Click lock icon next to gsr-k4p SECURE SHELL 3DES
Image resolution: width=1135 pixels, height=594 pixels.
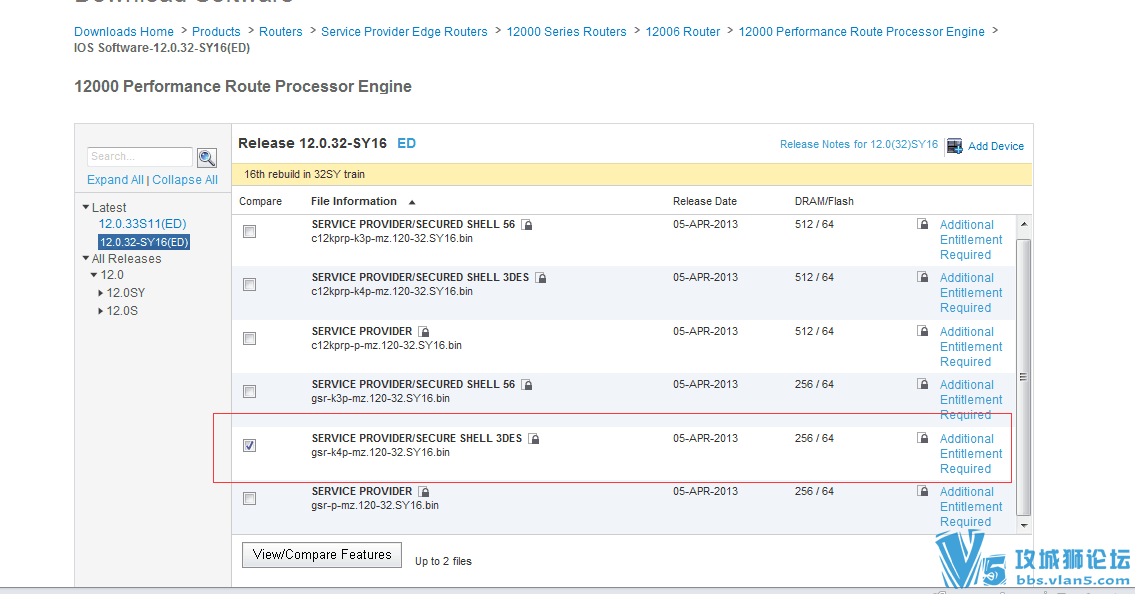(x=534, y=439)
